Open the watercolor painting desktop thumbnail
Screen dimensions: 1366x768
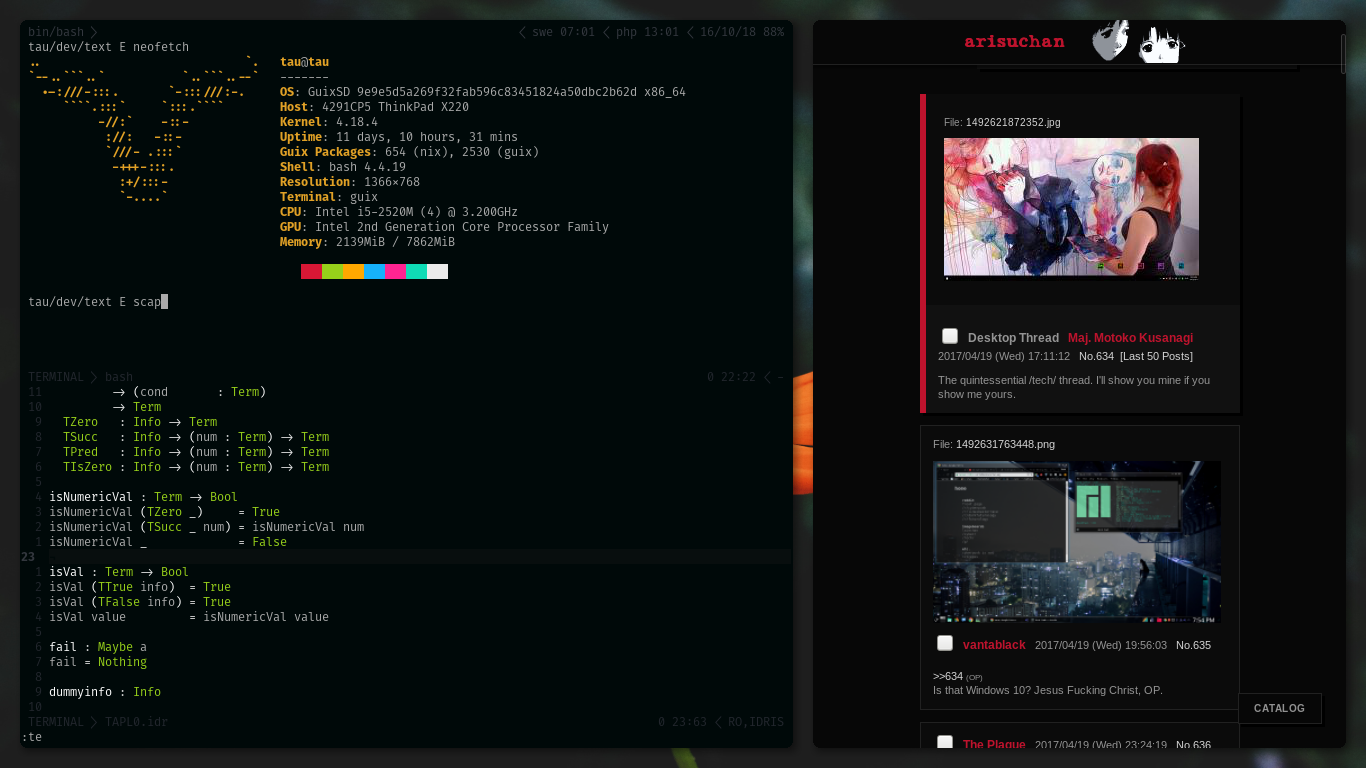pos(1071,208)
